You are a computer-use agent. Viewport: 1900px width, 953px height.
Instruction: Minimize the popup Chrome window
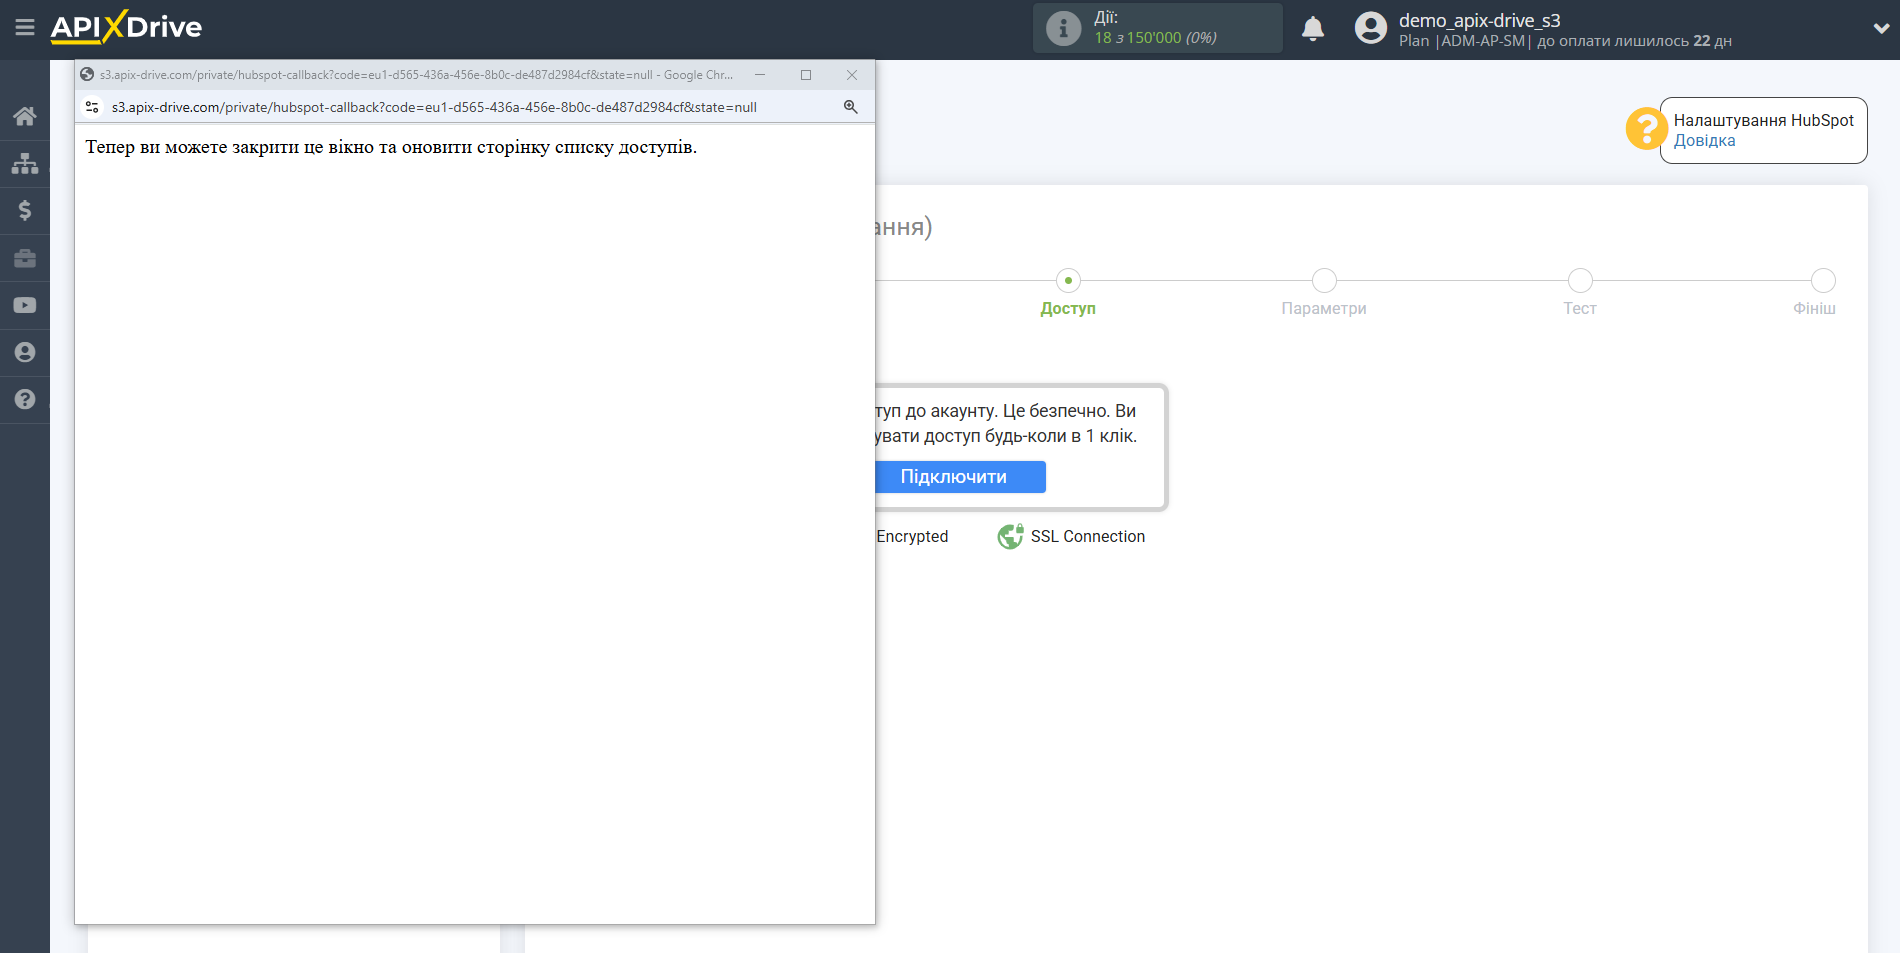[760, 75]
